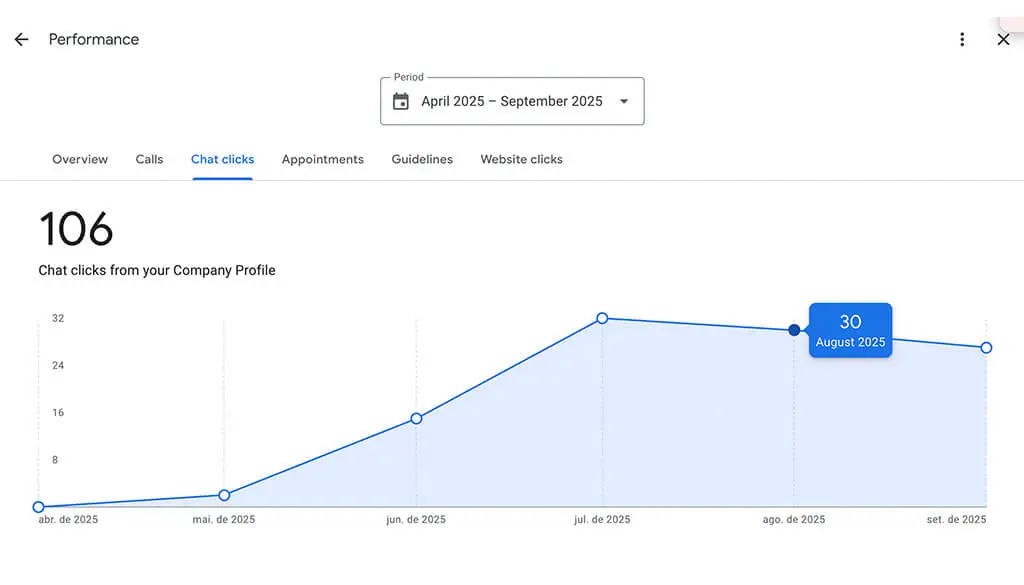Close the Performance panel
This screenshot has width=1024, height=585.
(x=1004, y=40)
